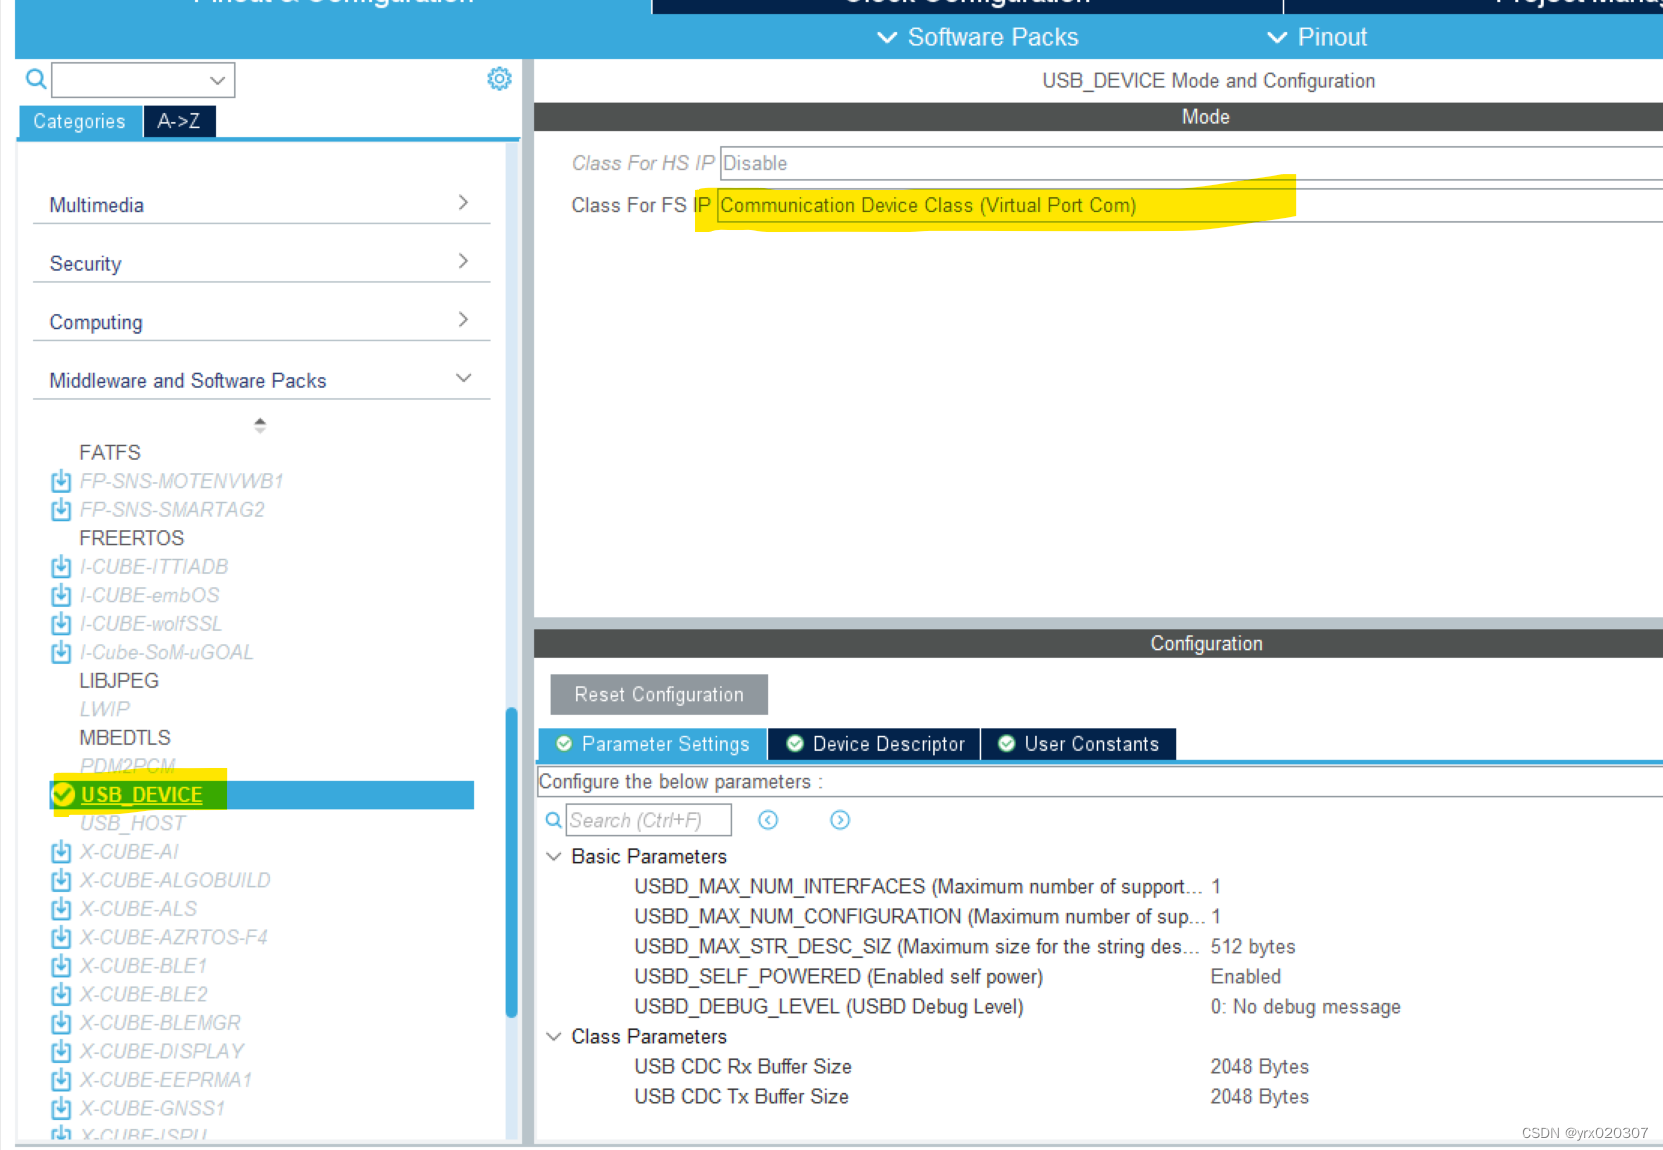Click the download icon next to X-CUBE-ALGOBUILD
This screenshot has width=1663, height=1150.
[61, 880]
